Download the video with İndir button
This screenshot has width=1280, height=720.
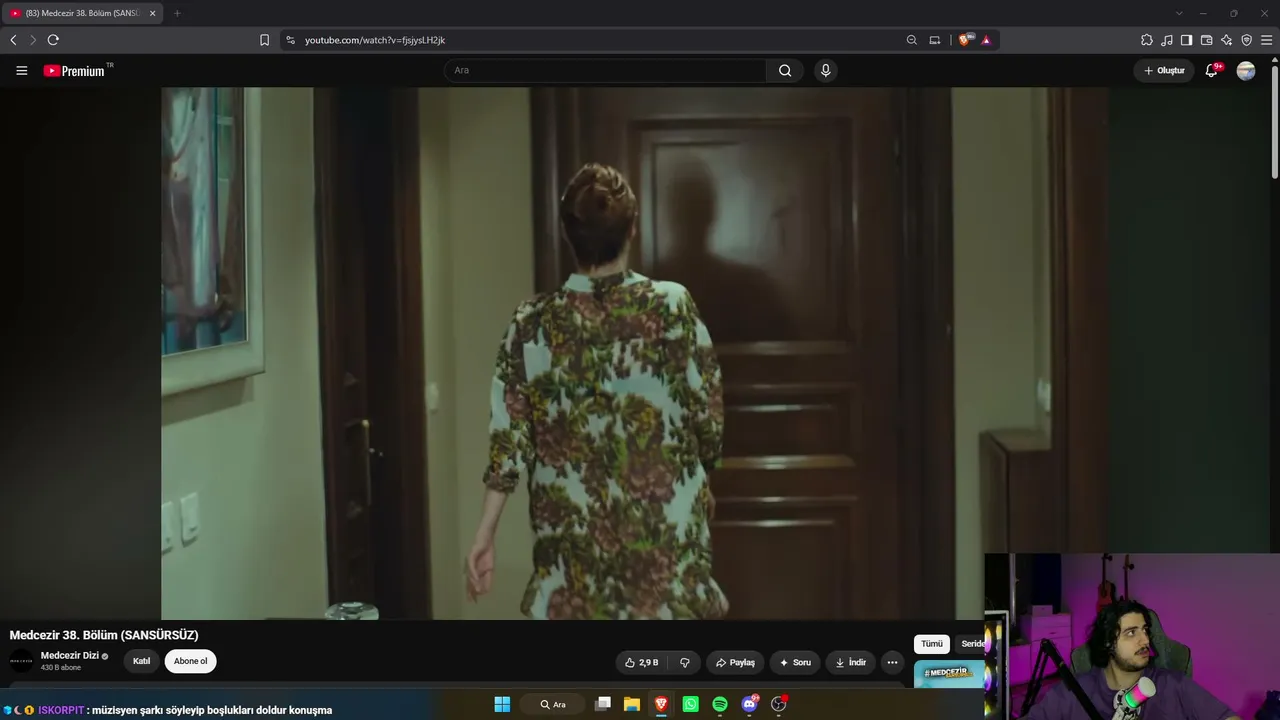tap(851, 662)
